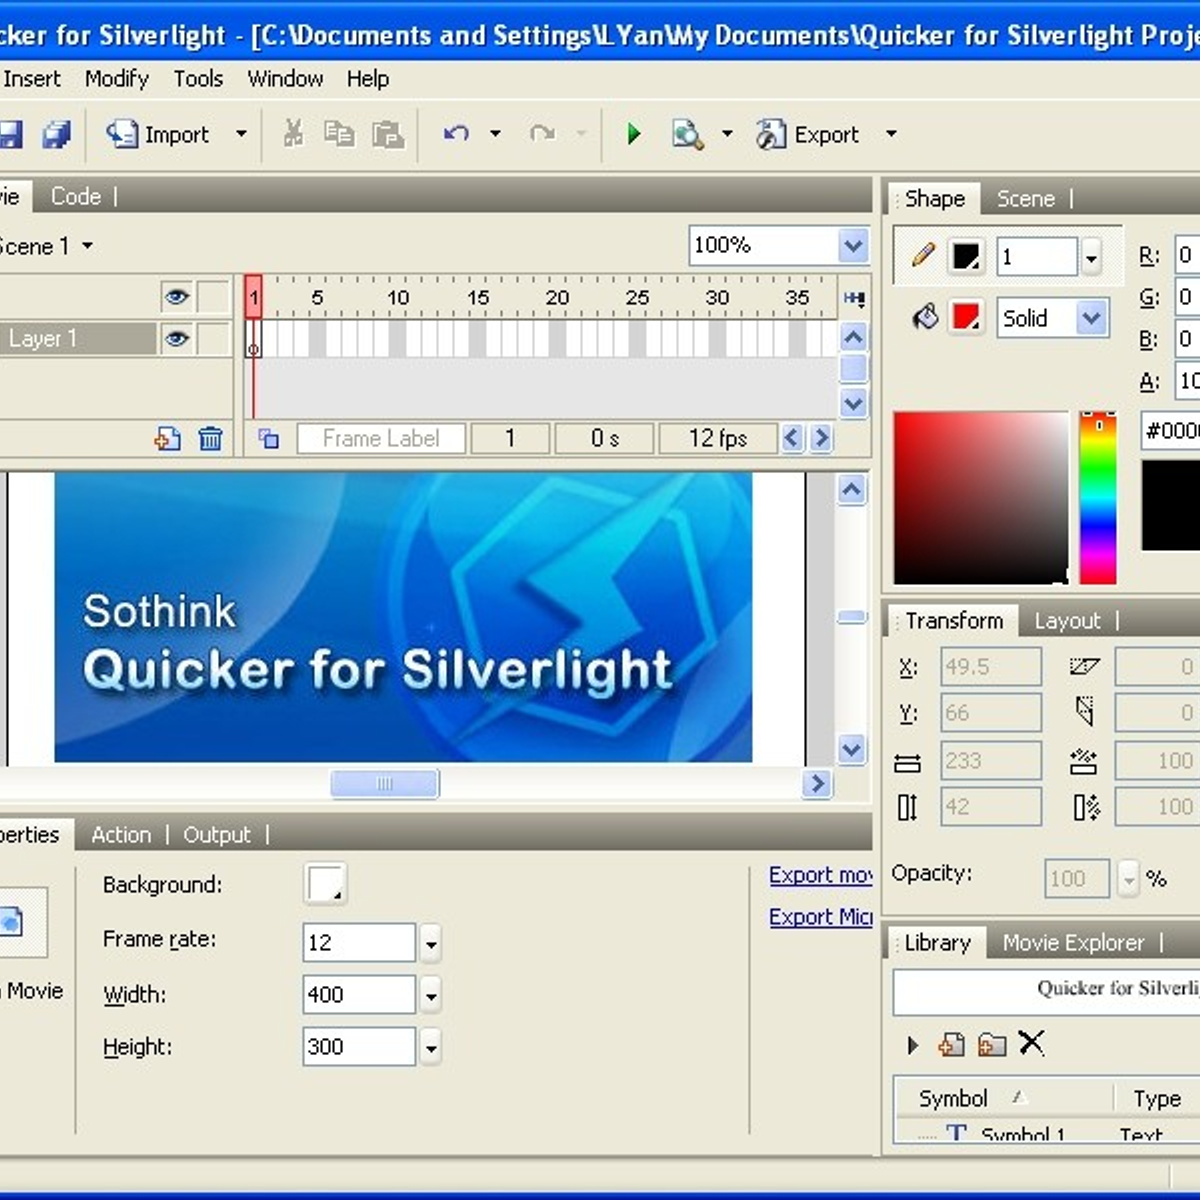Click the Redo arrow icon
Viewport: 1200px width, 1200px height.
[542, 134]
